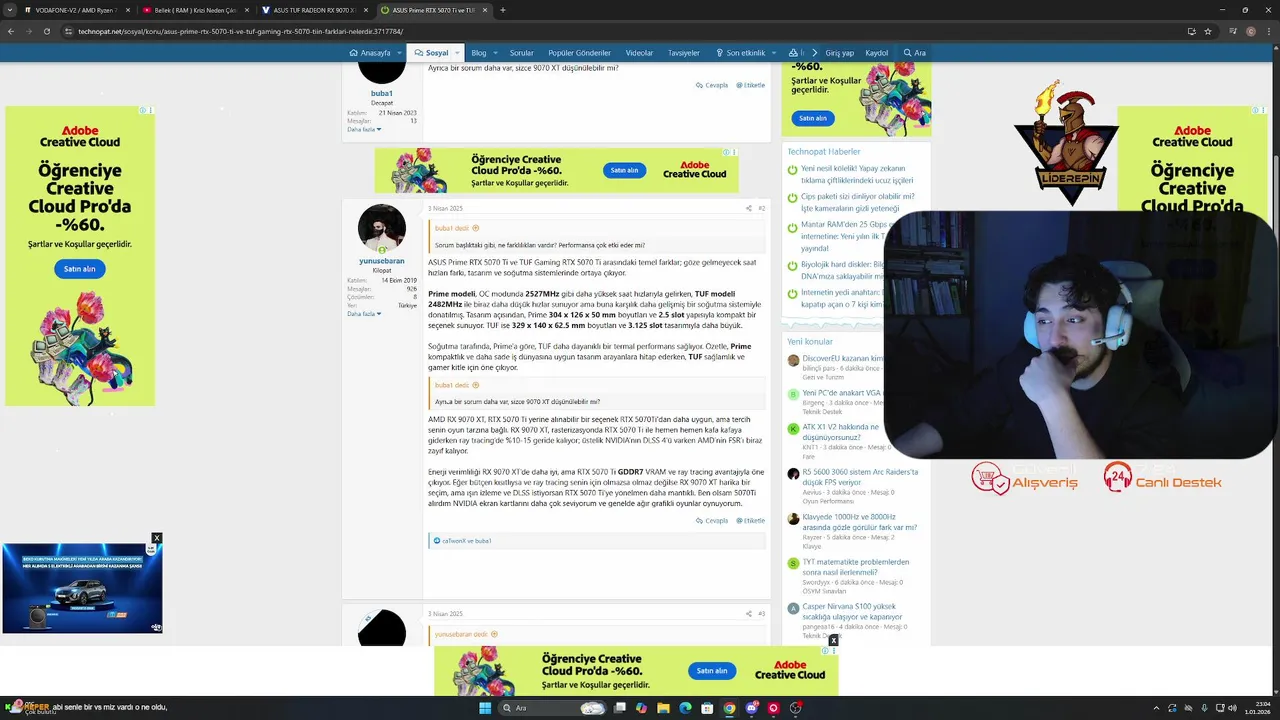
Task: Expand the Anasayfa dropdown arrow
Action: click(x=401, y=53)
